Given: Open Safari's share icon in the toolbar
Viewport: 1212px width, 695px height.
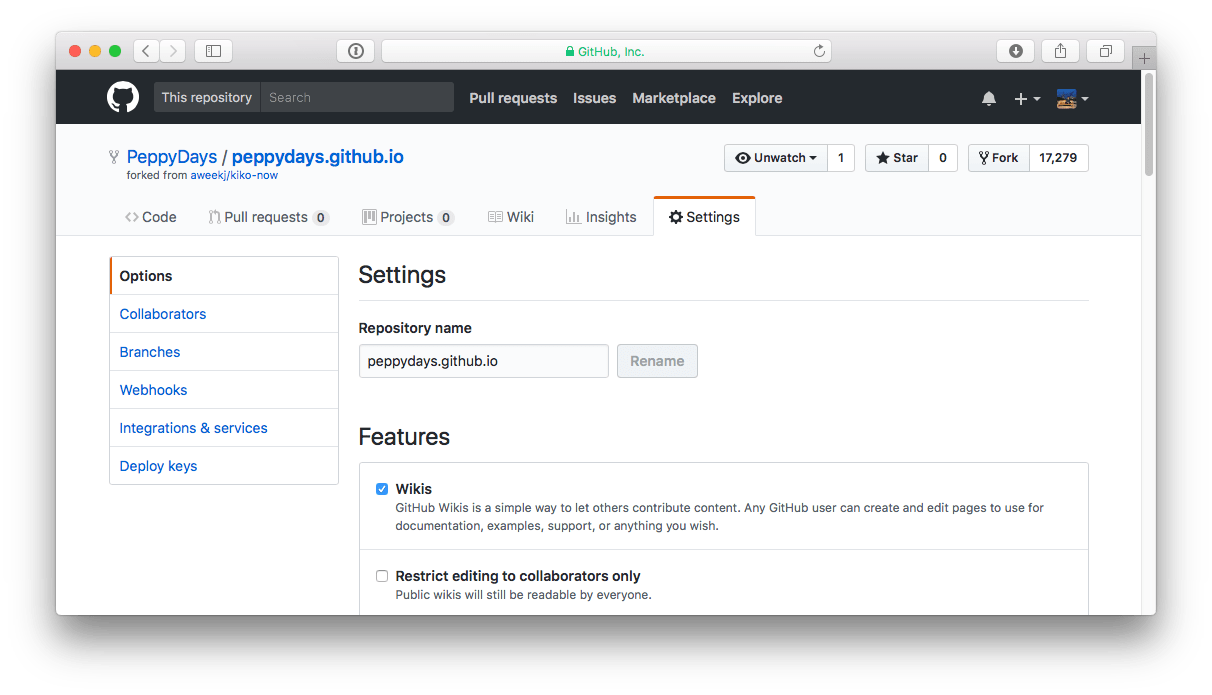Looking at the screenshot, I should (1060, 50).
